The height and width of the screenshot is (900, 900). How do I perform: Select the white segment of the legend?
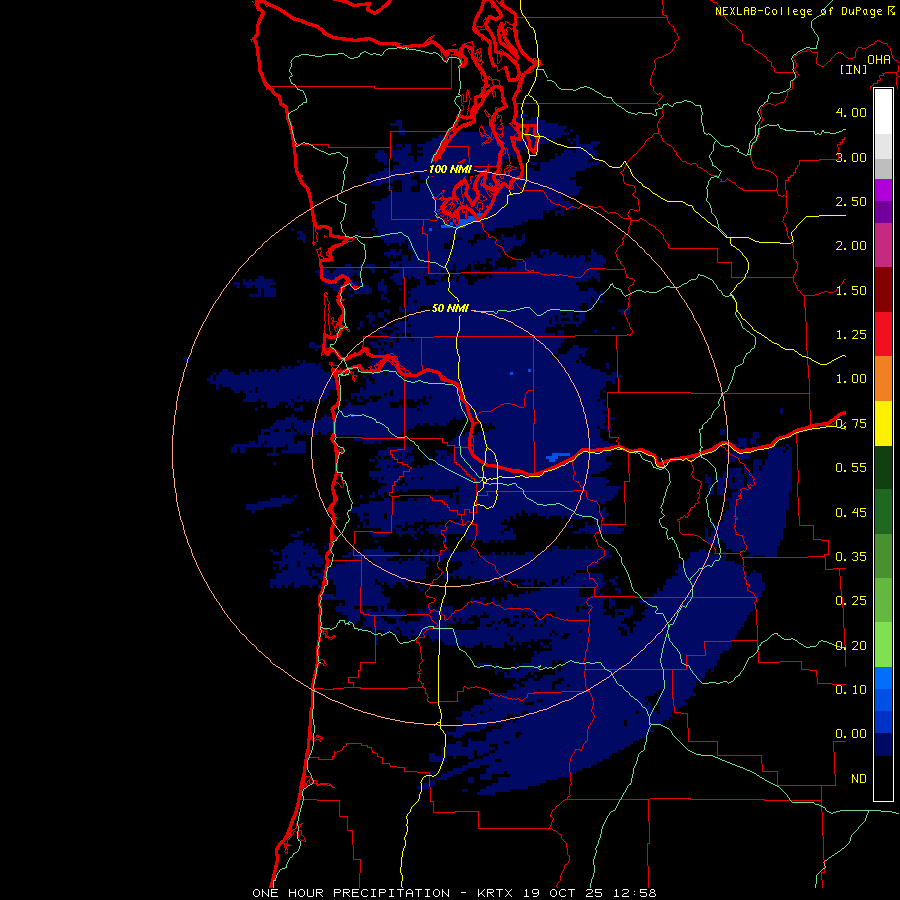pyautogui.click(x=883, y=112)
